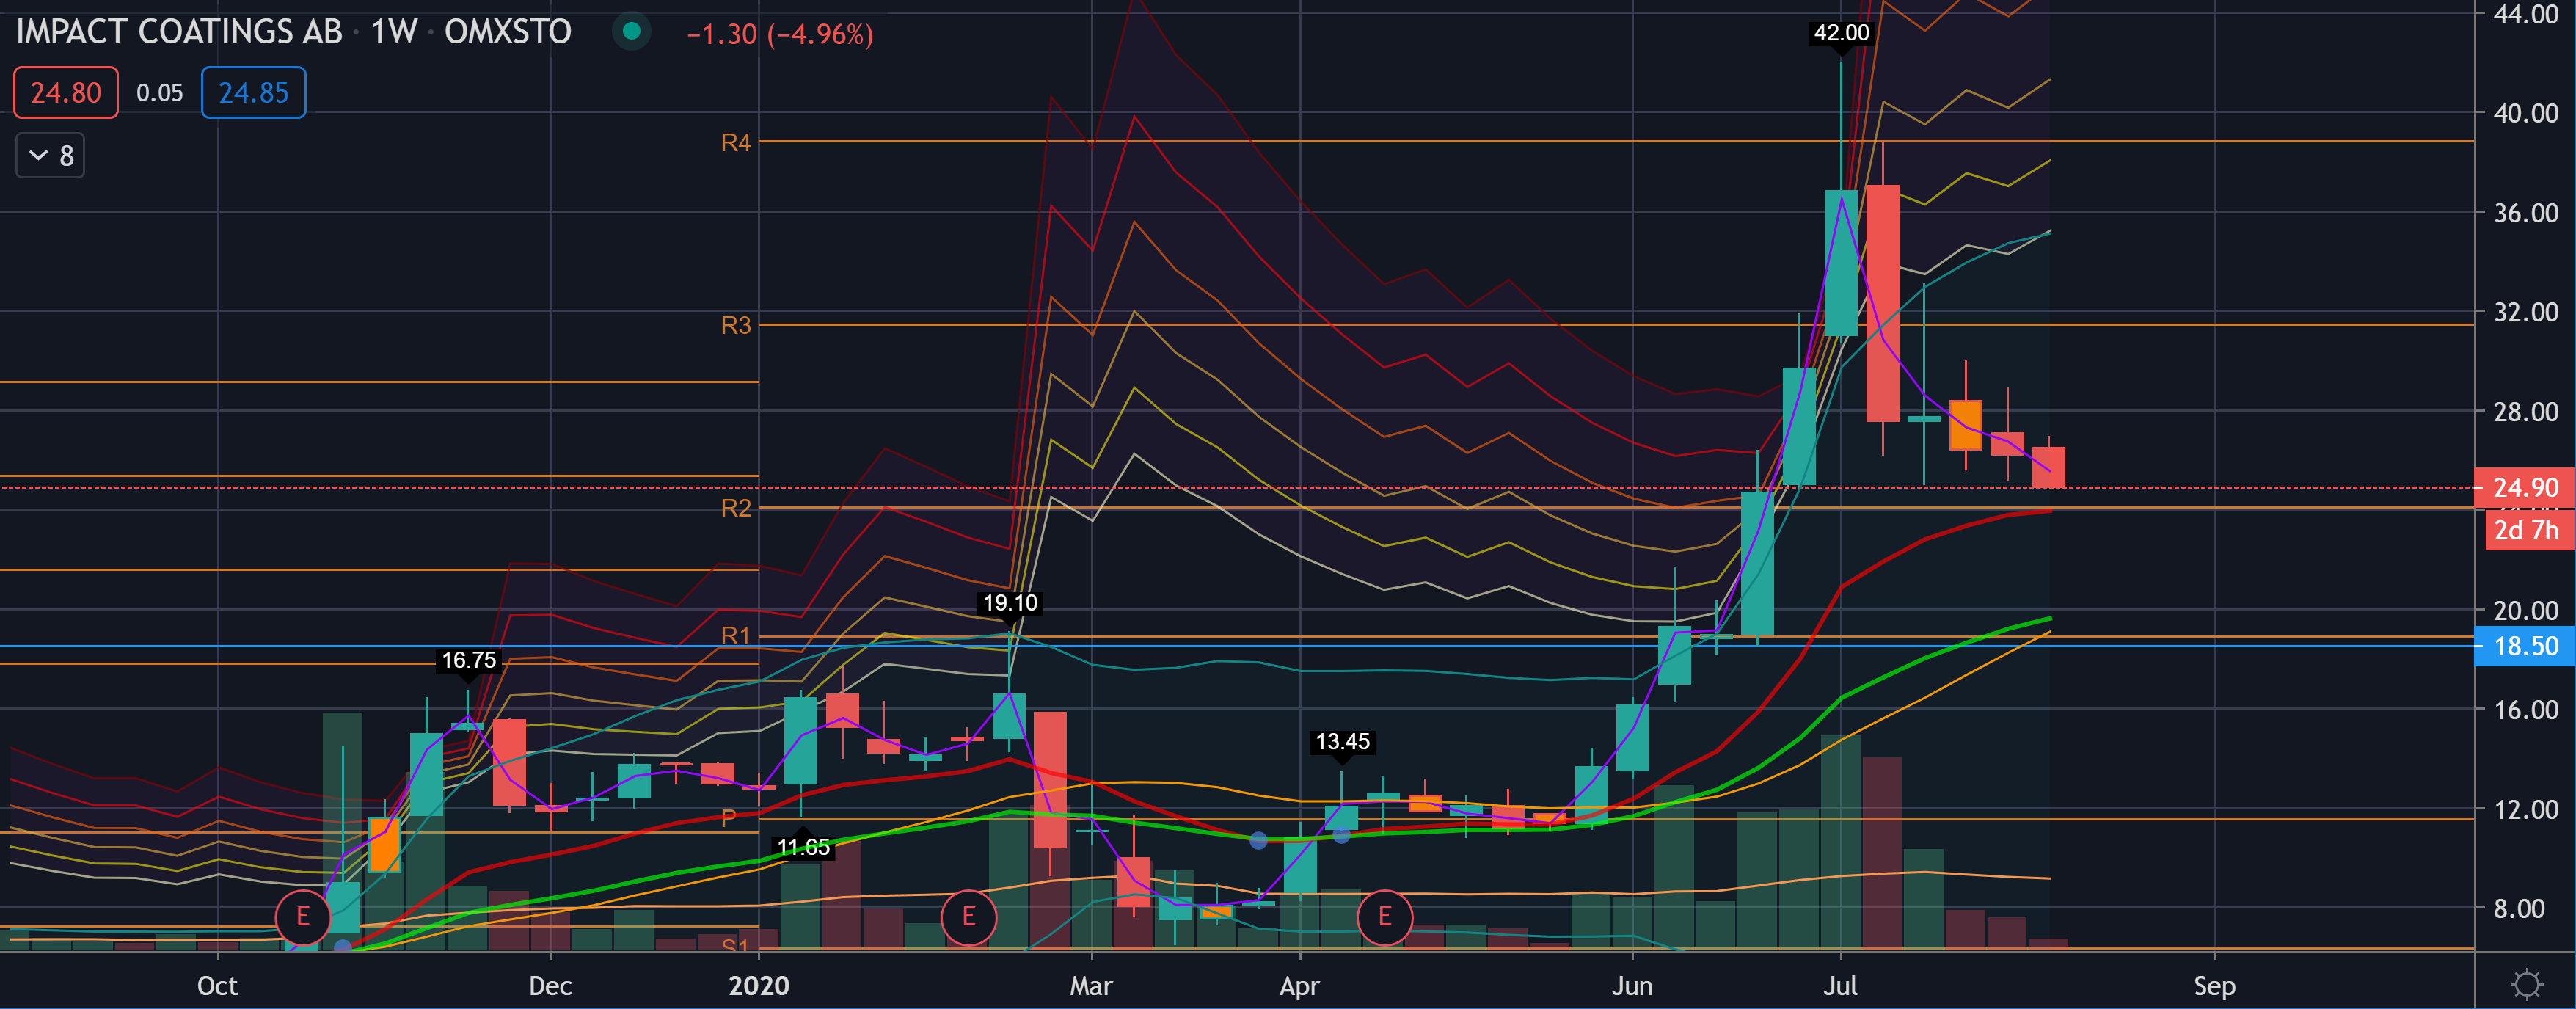This screenshot has height=1009, width=2576.
Task: Open the 1W interval selector in title
Action: tap(393, 32)
